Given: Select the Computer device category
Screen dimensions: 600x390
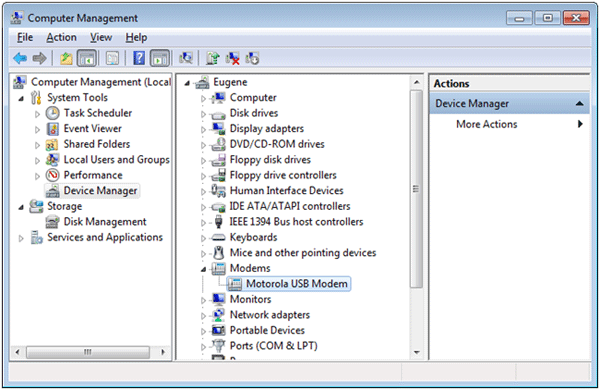Looking at the screenshot, I should (x=253, y=98).
